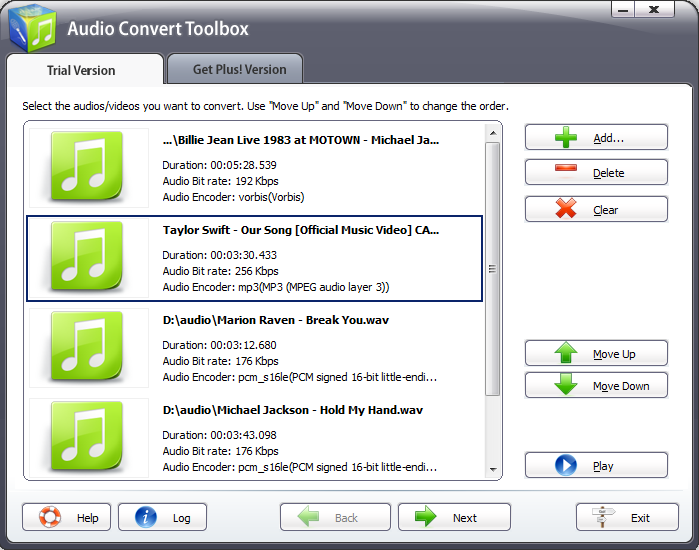Minimize the Audio Convert Toolbox window
Image resolution: width=699 pixels, height=550 pixels.
pos(623,9)
